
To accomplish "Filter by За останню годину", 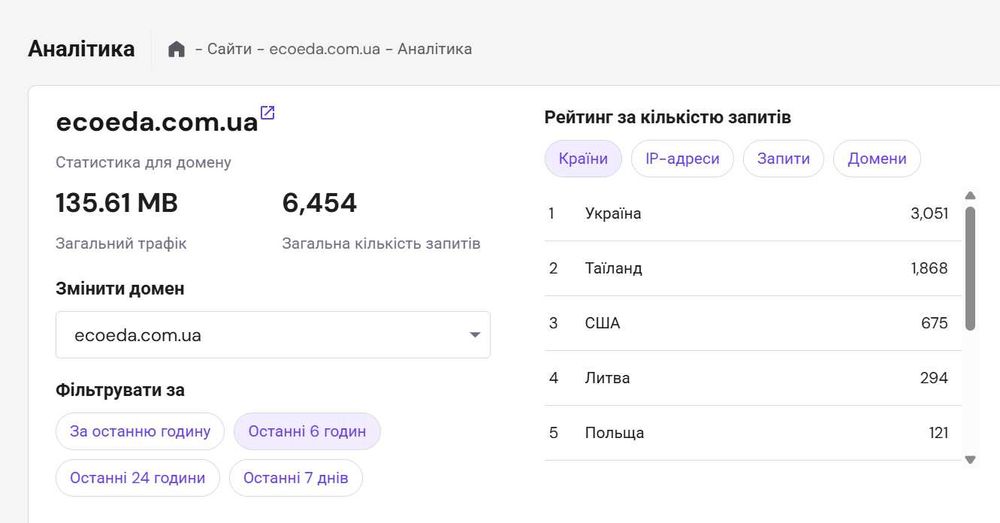I will [140, 431].
